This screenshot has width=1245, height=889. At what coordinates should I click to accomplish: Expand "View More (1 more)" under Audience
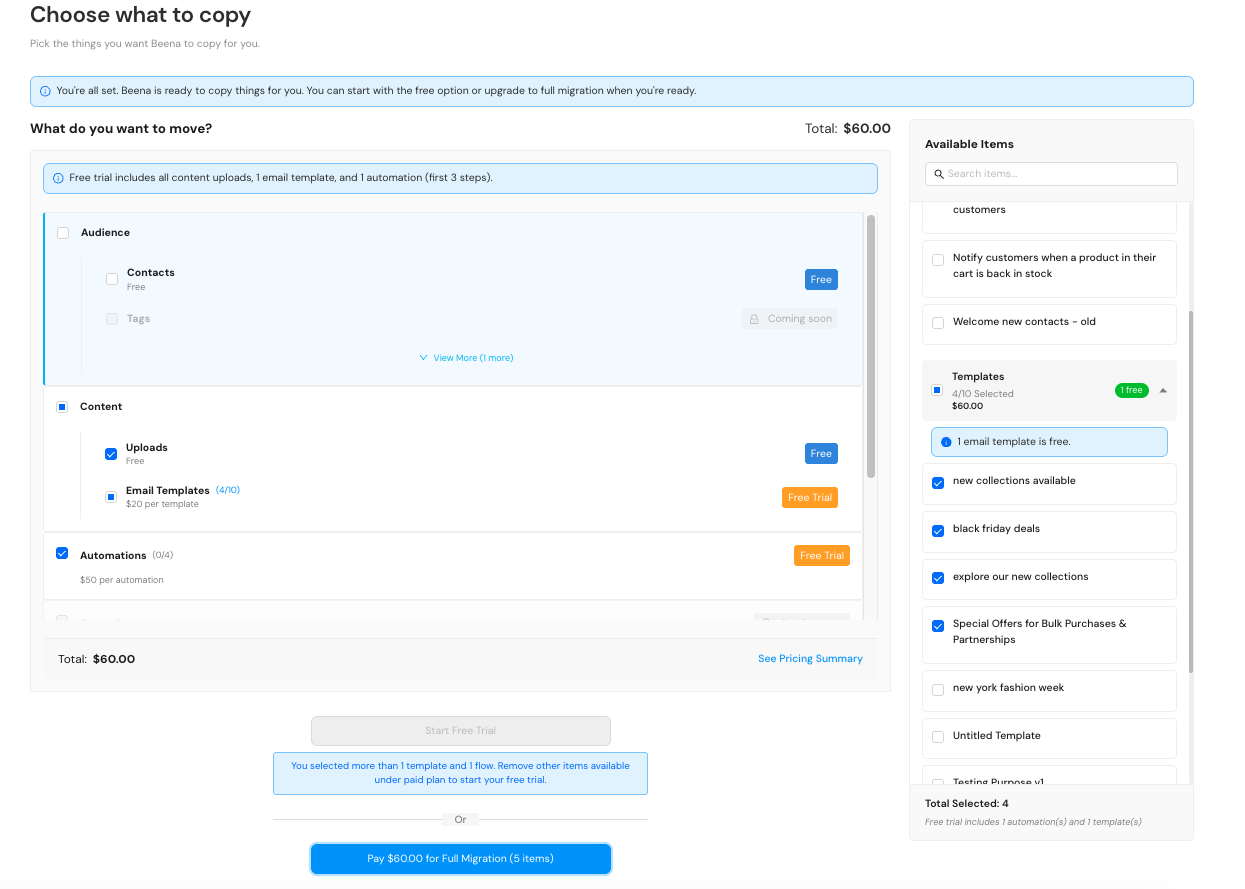click(x=466, y=356)
